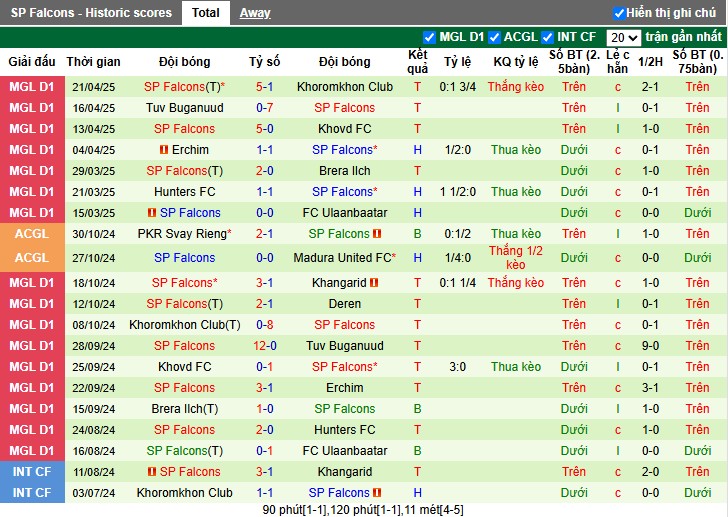Click ACGL league label on 27/10/24 row
Screen dimensions: 728x517
pos(32,258)
